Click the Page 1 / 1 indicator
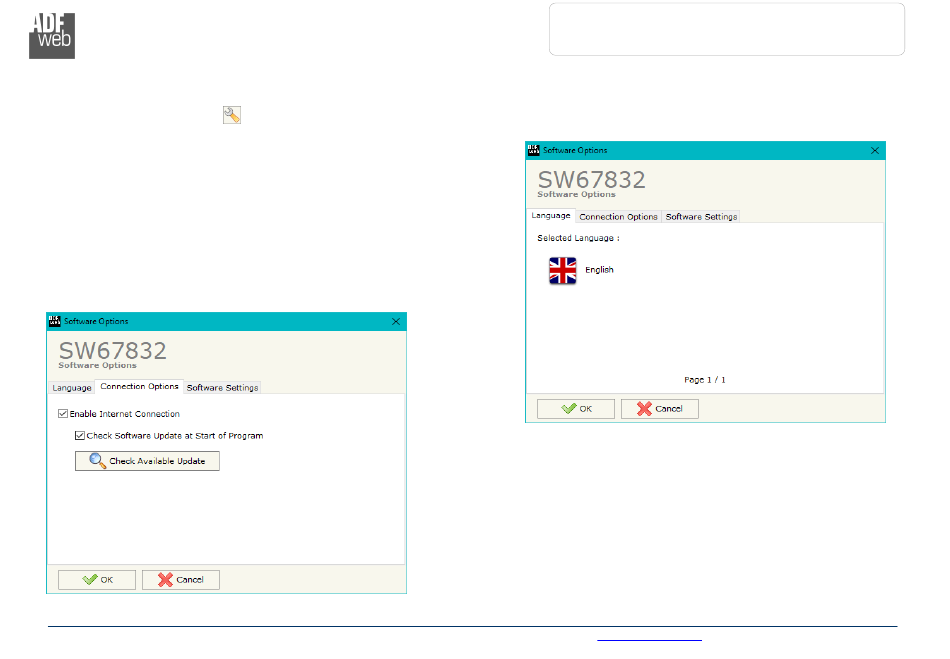950x659 pixels. [x=705, y=380]
